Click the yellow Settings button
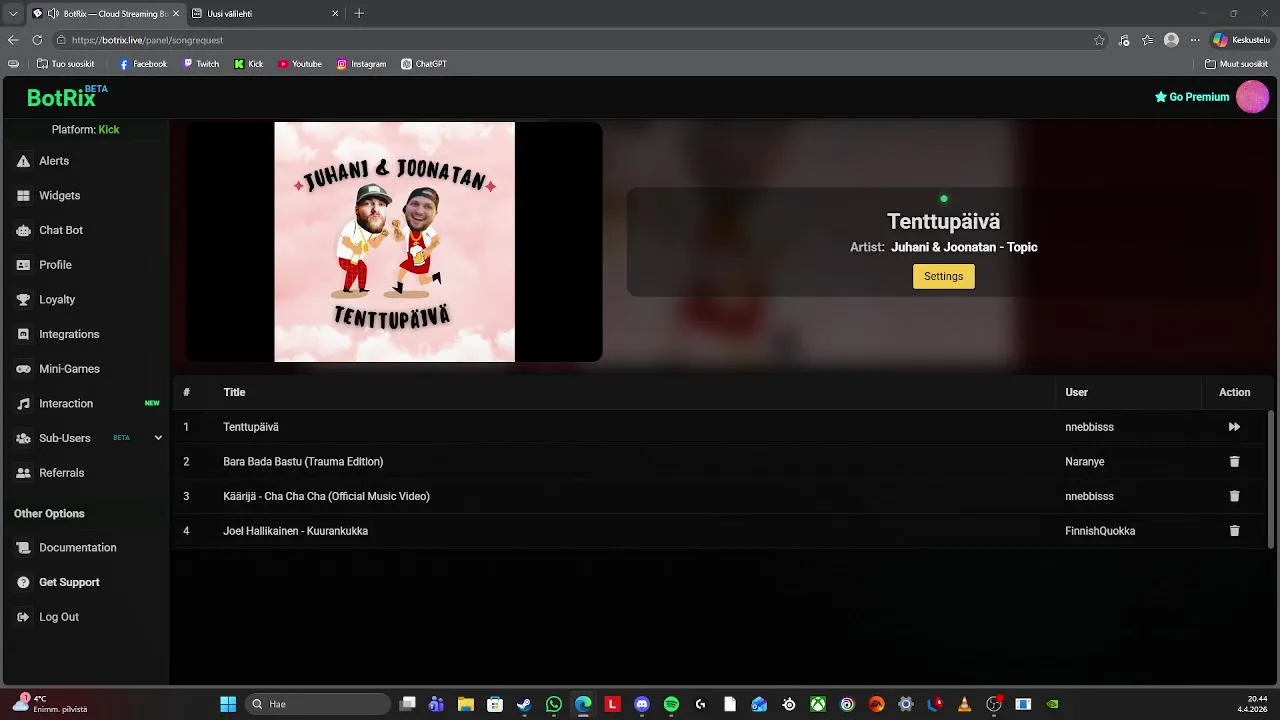Screen dimensions: 1280x720 coord(943,276)
